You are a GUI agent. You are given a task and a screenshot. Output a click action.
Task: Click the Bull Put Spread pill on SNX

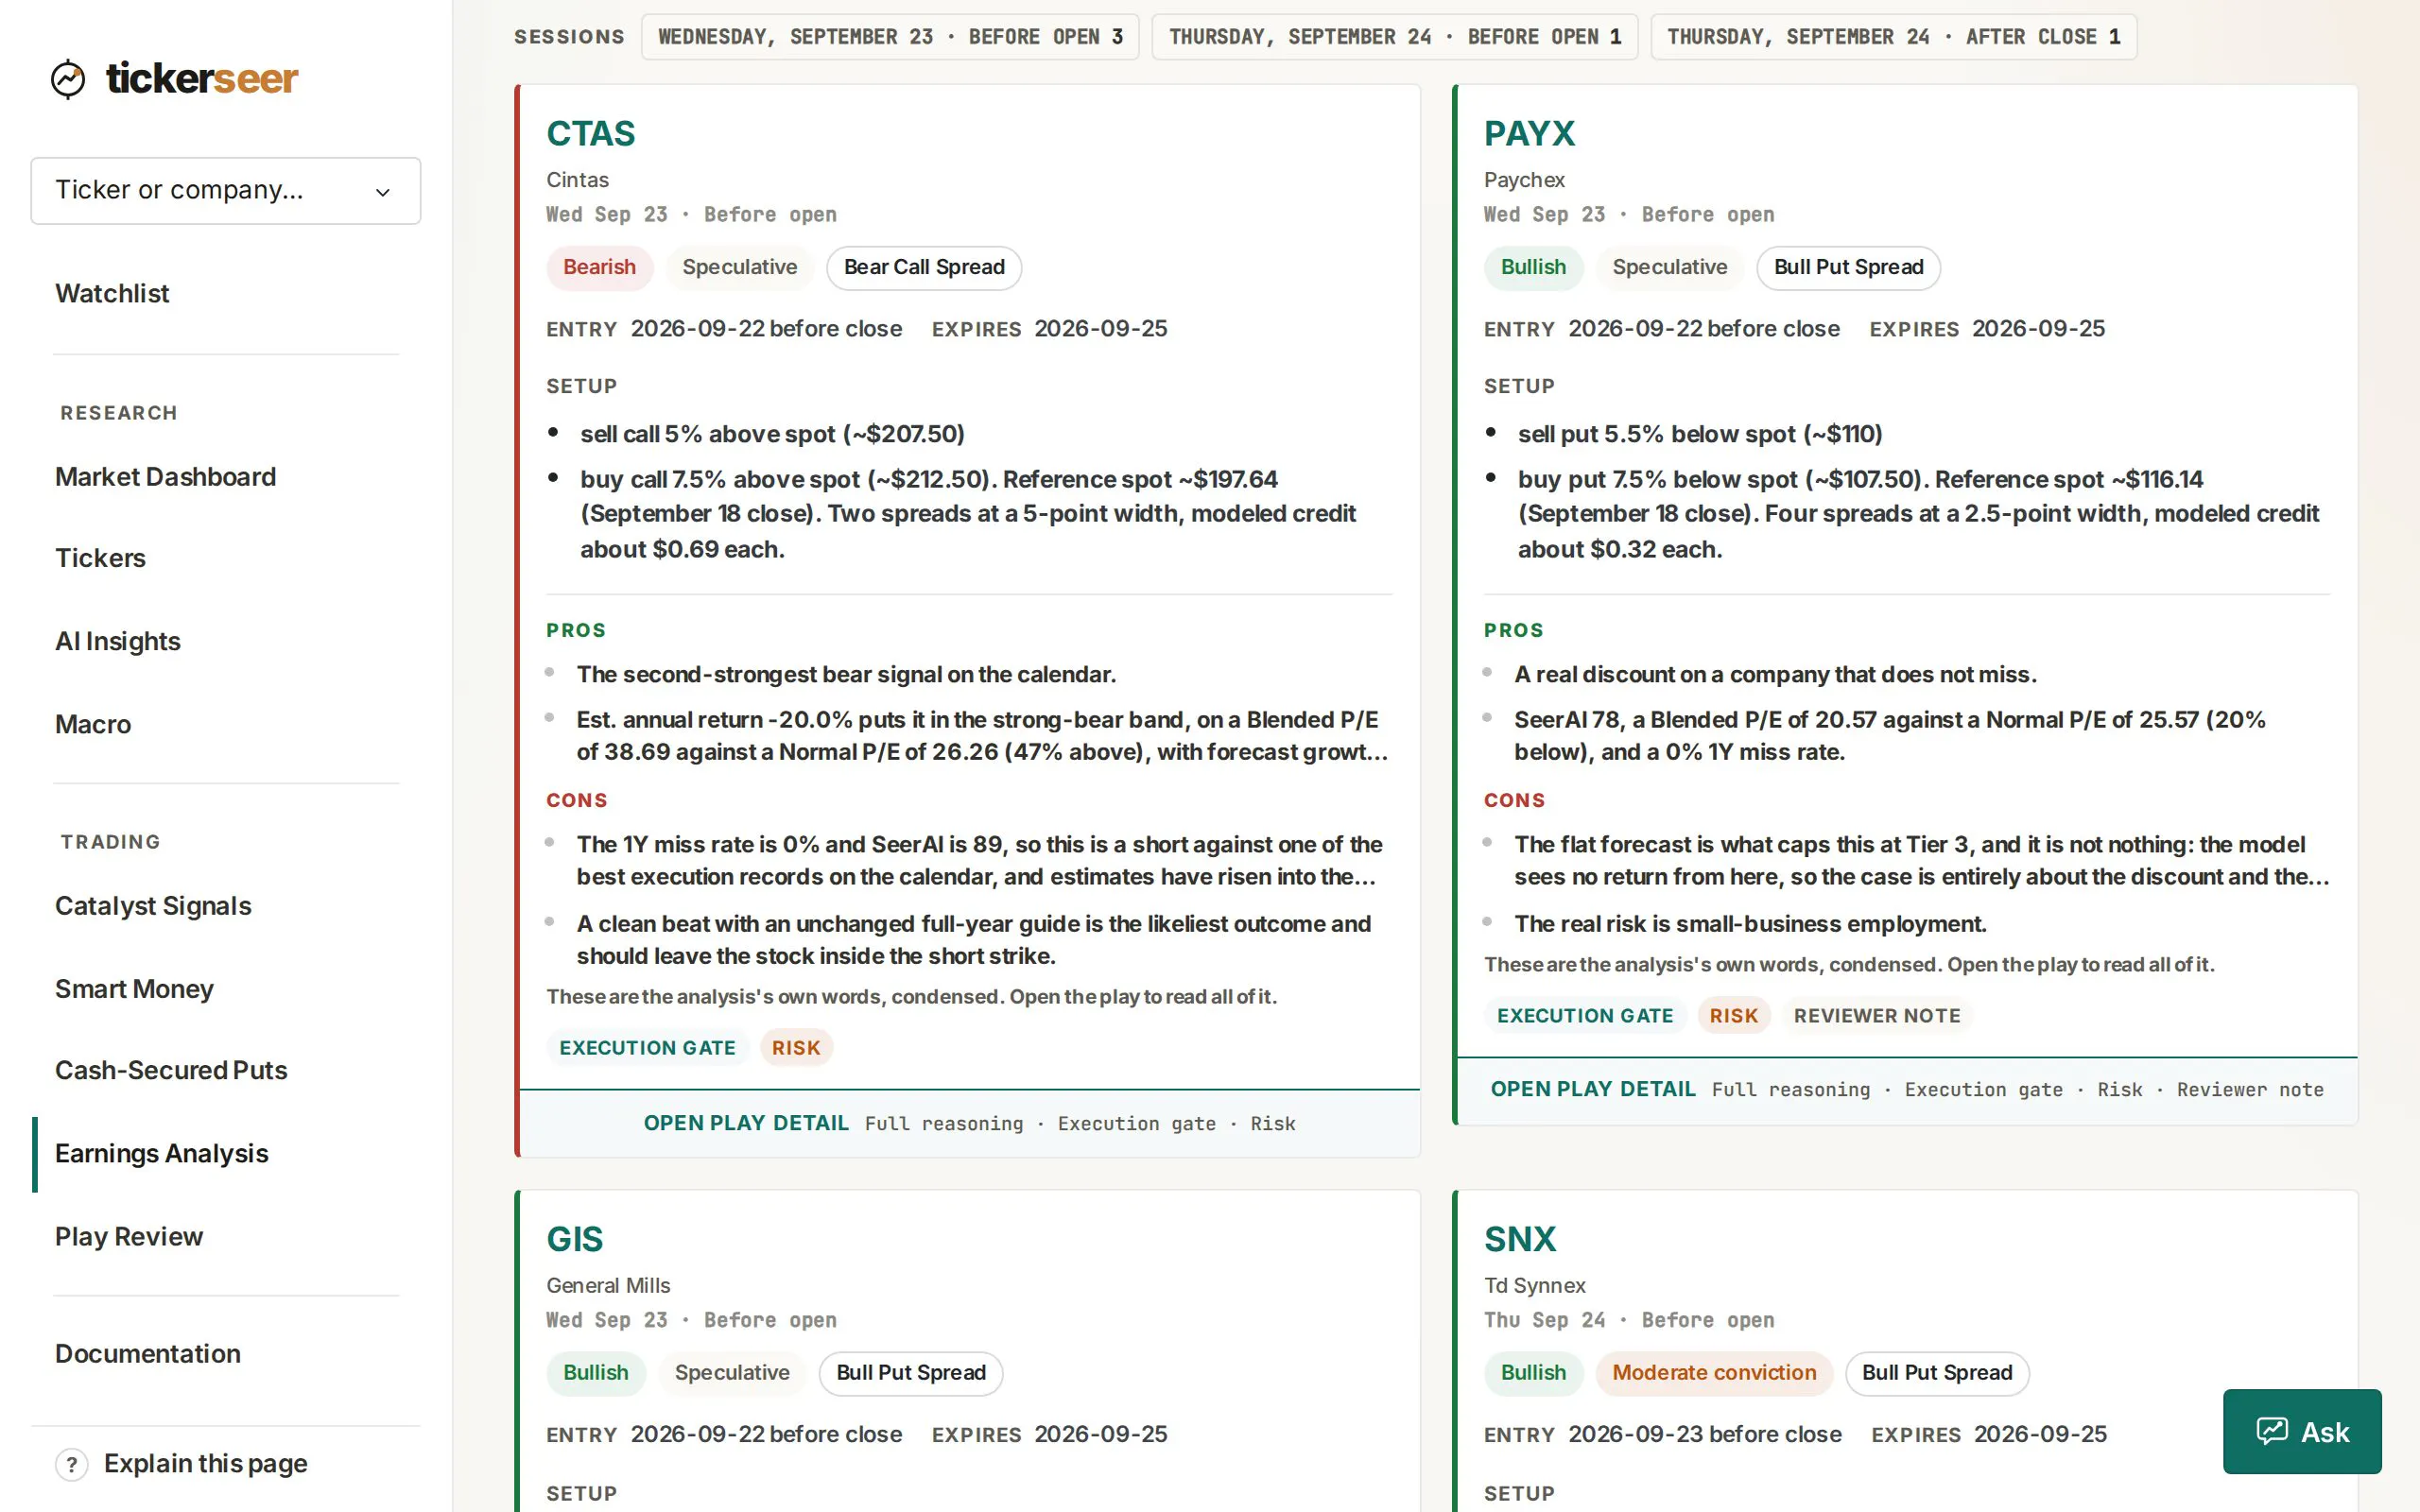click(x=1937, y=1374)
